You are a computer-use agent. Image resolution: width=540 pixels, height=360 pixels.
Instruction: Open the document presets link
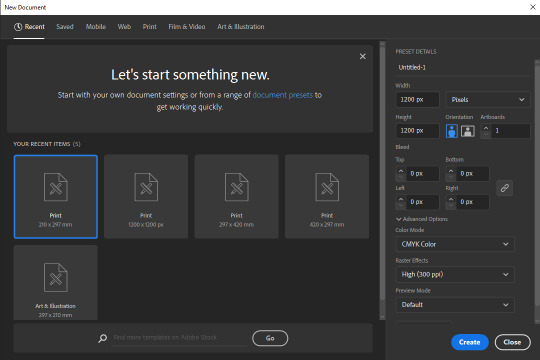click(x=283, y=95)
